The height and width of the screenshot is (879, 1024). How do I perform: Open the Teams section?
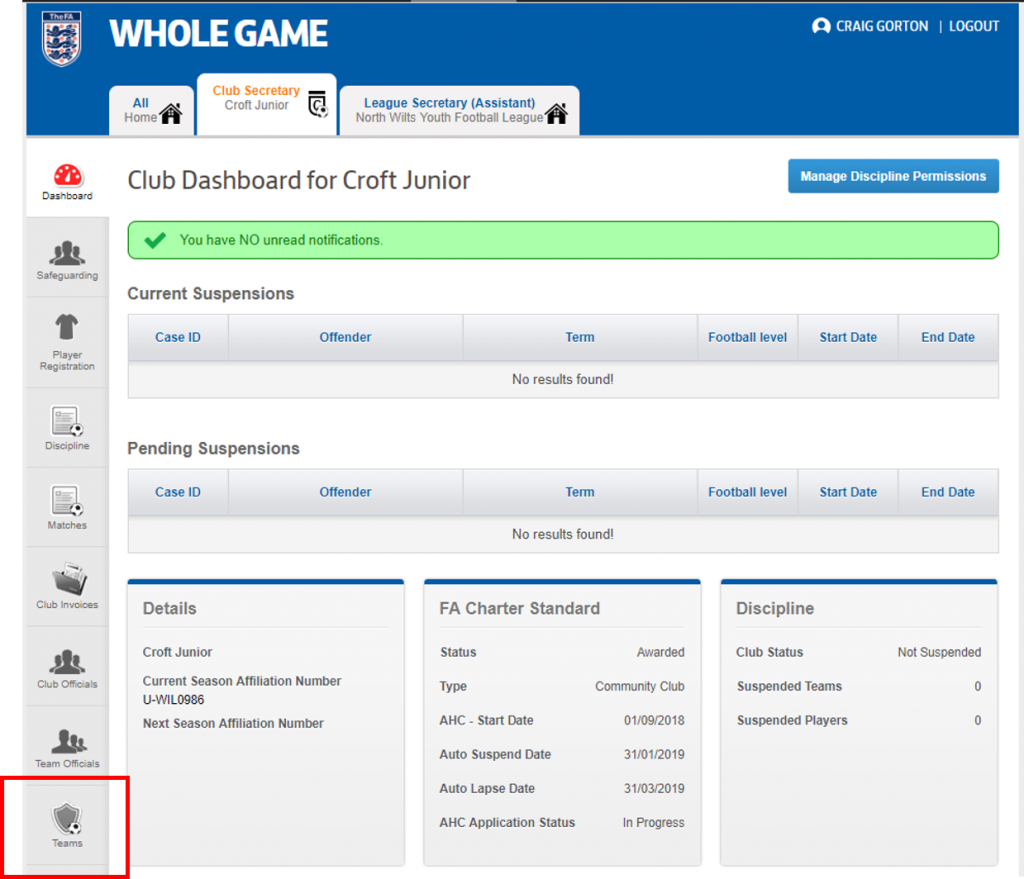tap(67, 825)
